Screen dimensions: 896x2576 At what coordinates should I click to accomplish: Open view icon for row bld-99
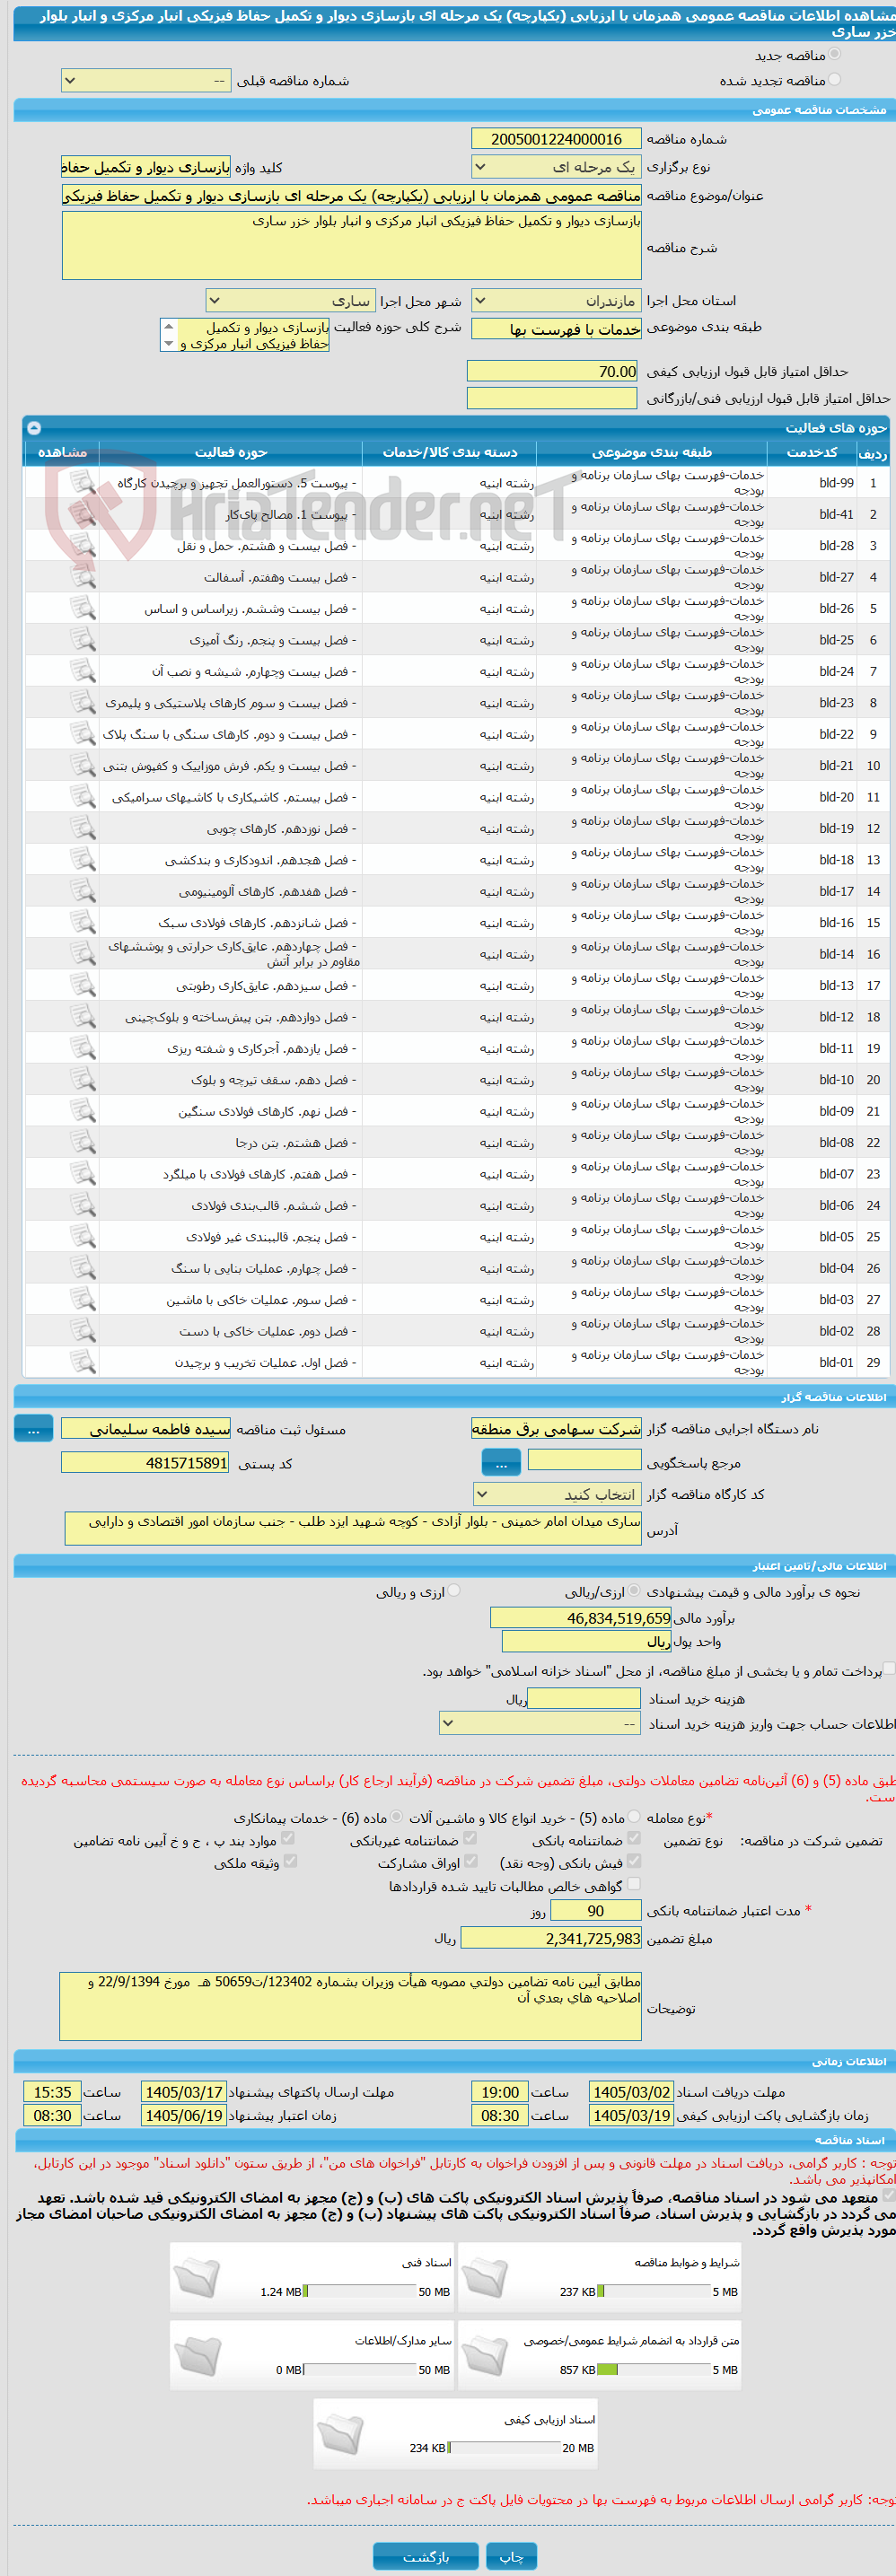(x=82, y=483)
